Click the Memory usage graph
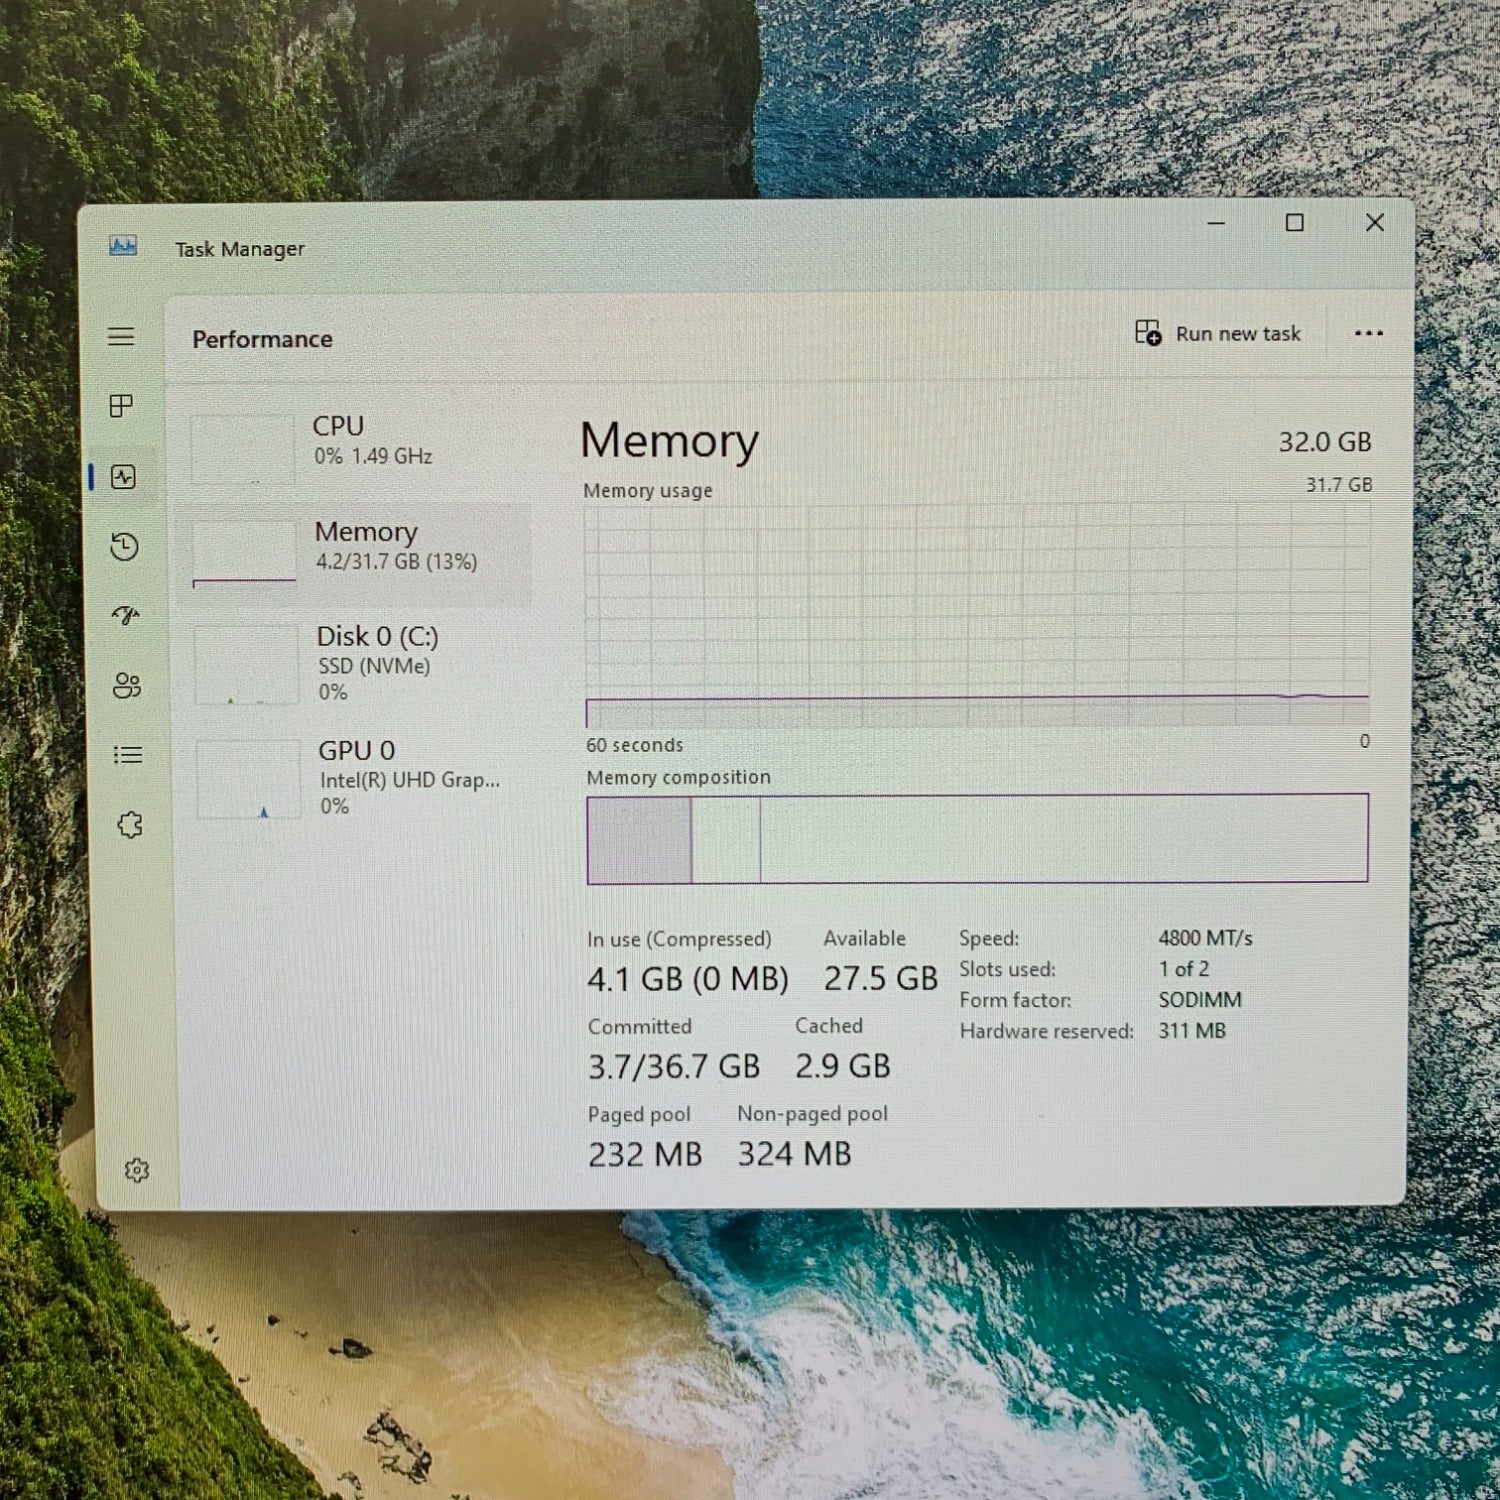Screen dimensions: 1500x1500 (977, 615)
